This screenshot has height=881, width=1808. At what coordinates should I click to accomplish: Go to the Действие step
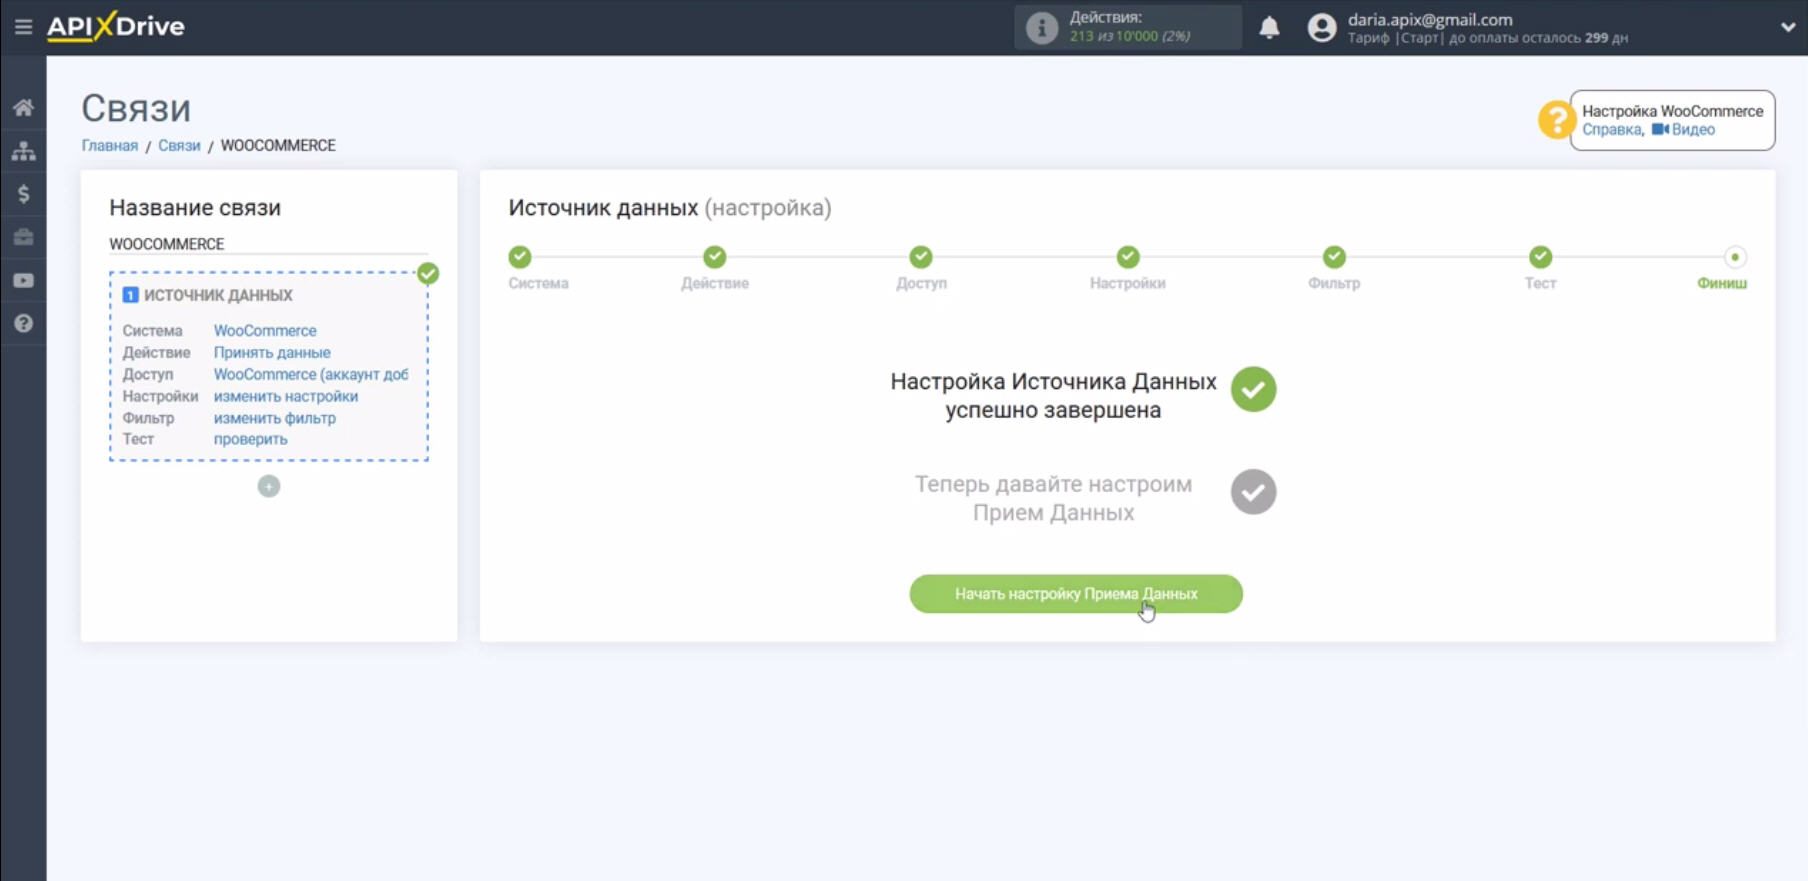pyautogui.click(x=715, y=268)
